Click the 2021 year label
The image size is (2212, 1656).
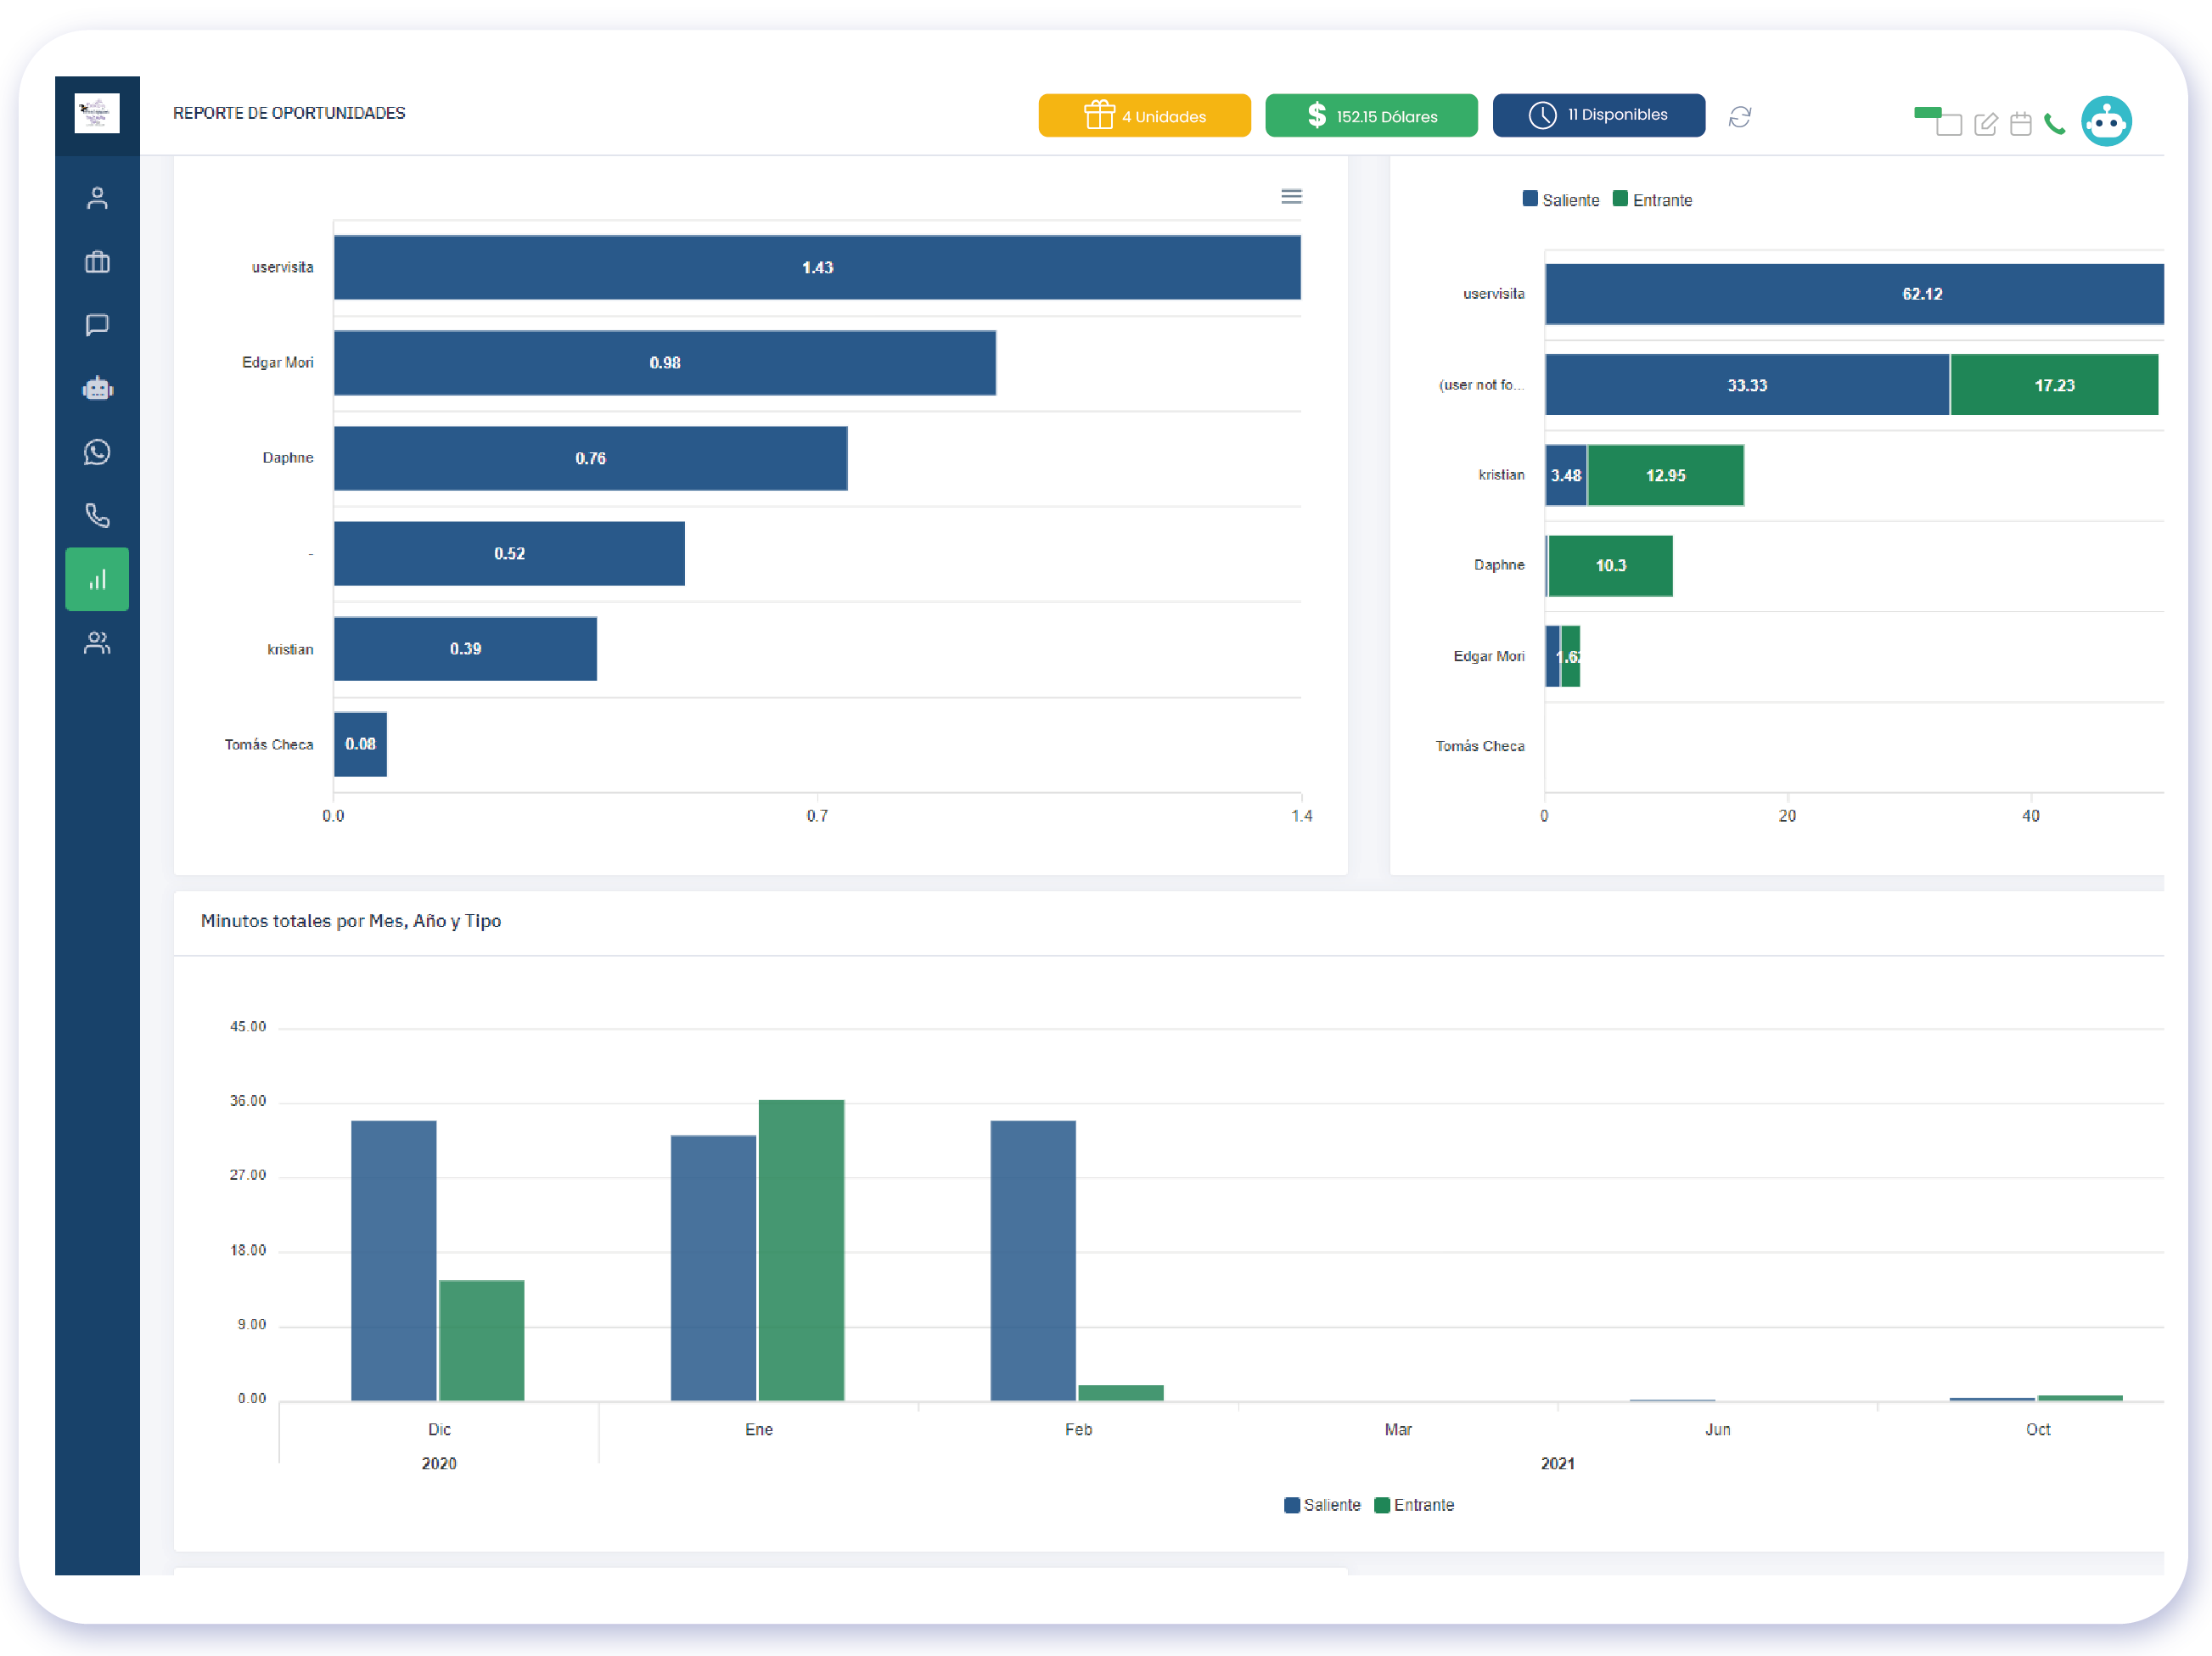[x=1557, y=1463]
